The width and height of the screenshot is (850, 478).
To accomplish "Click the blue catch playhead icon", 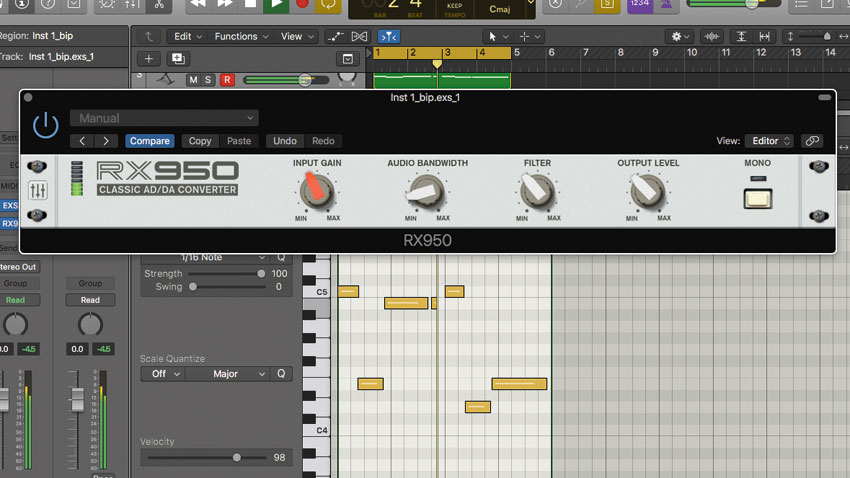I will pos(389,37).
